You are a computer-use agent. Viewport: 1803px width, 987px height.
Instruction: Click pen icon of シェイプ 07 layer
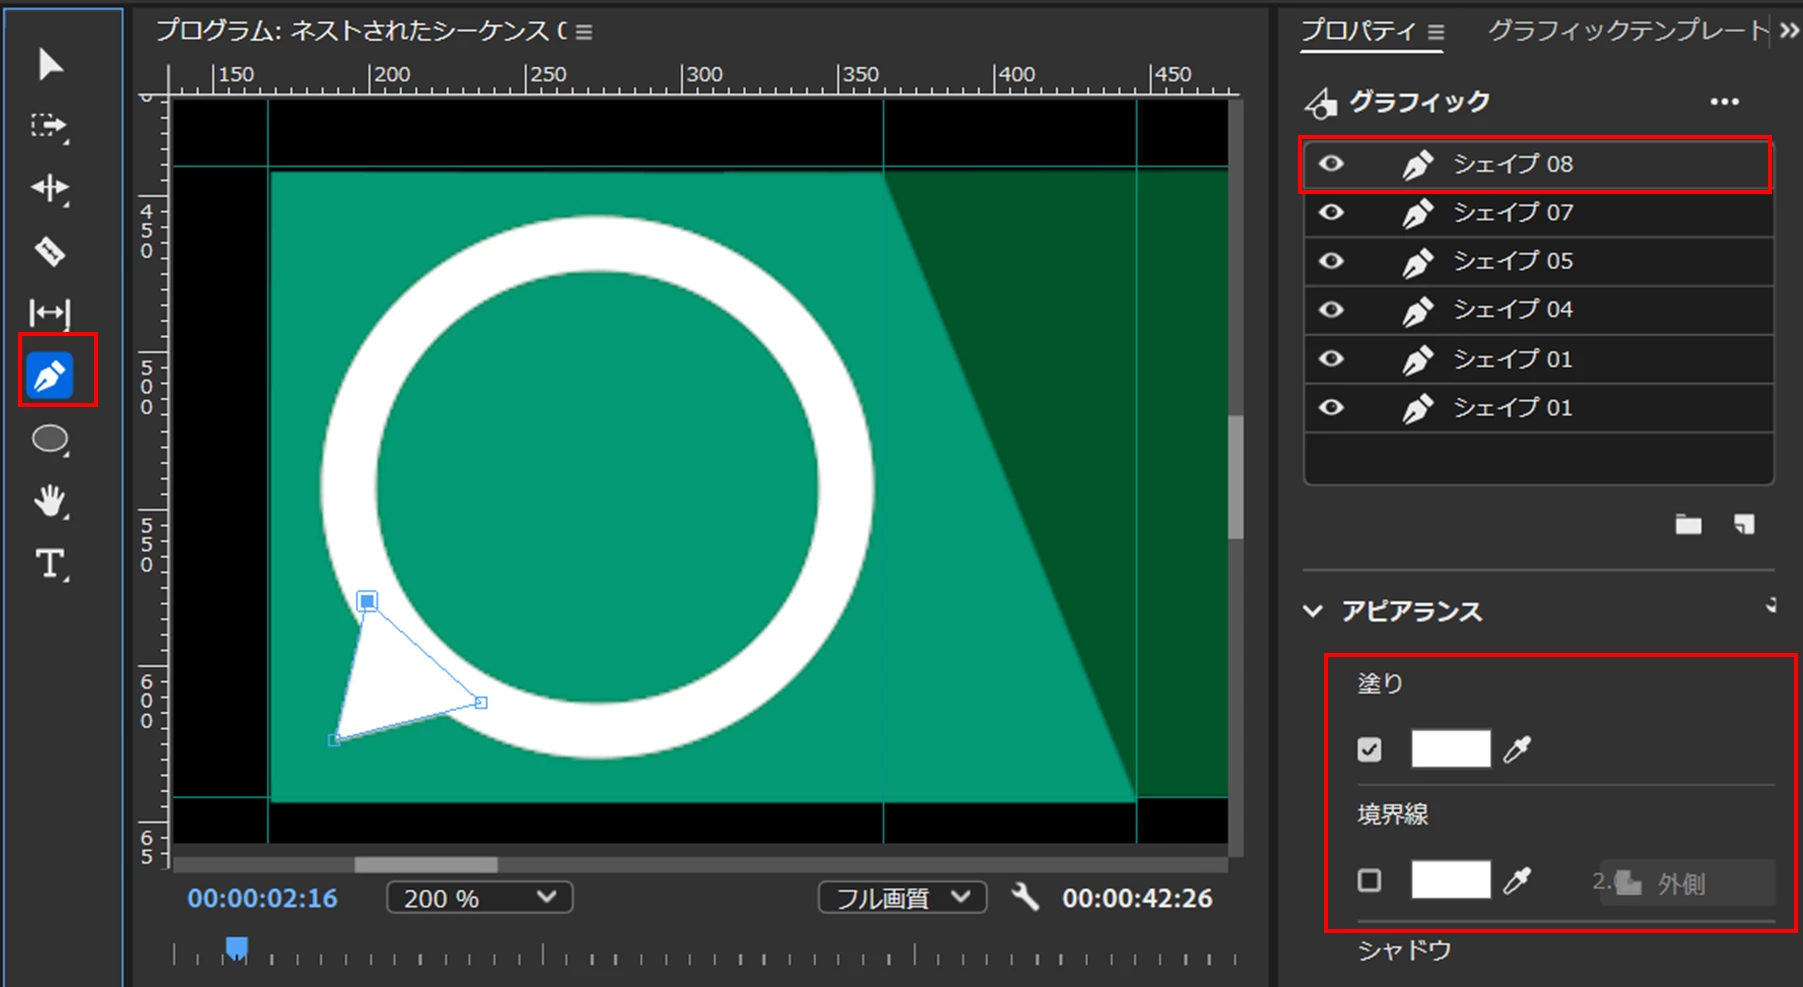(x=1417, y=213)
